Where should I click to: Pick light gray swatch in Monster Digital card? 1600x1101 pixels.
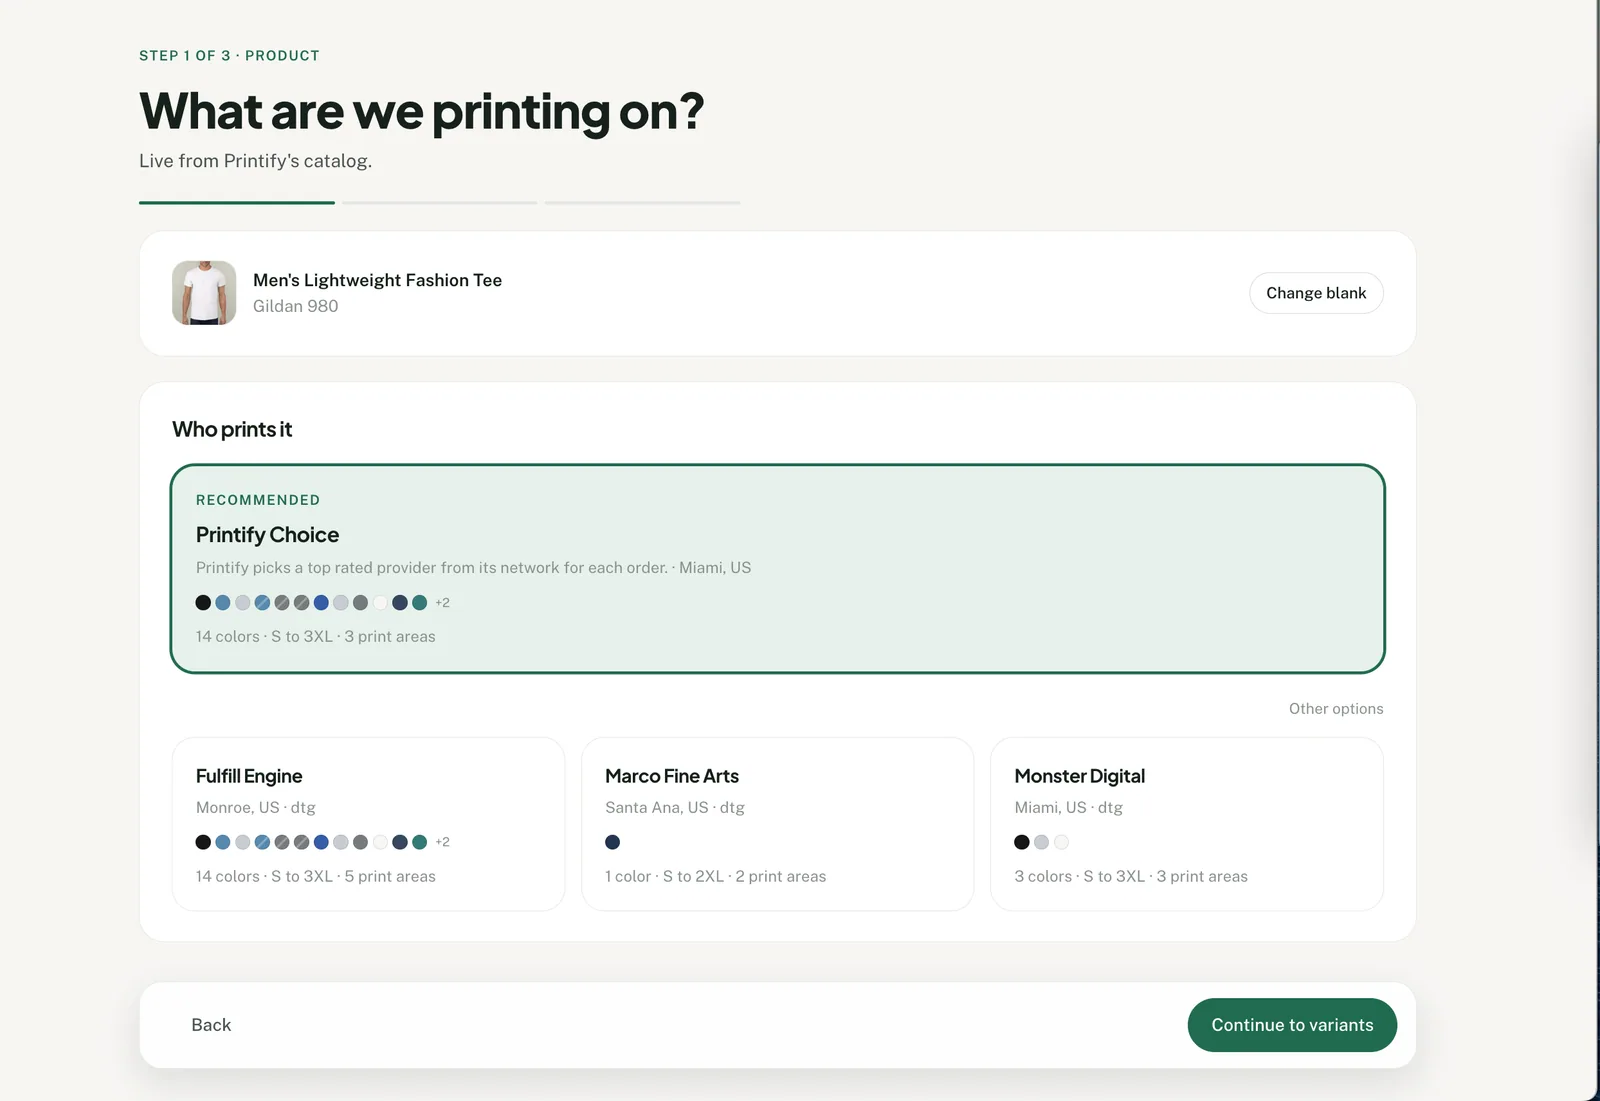[x=1042, y=842]
